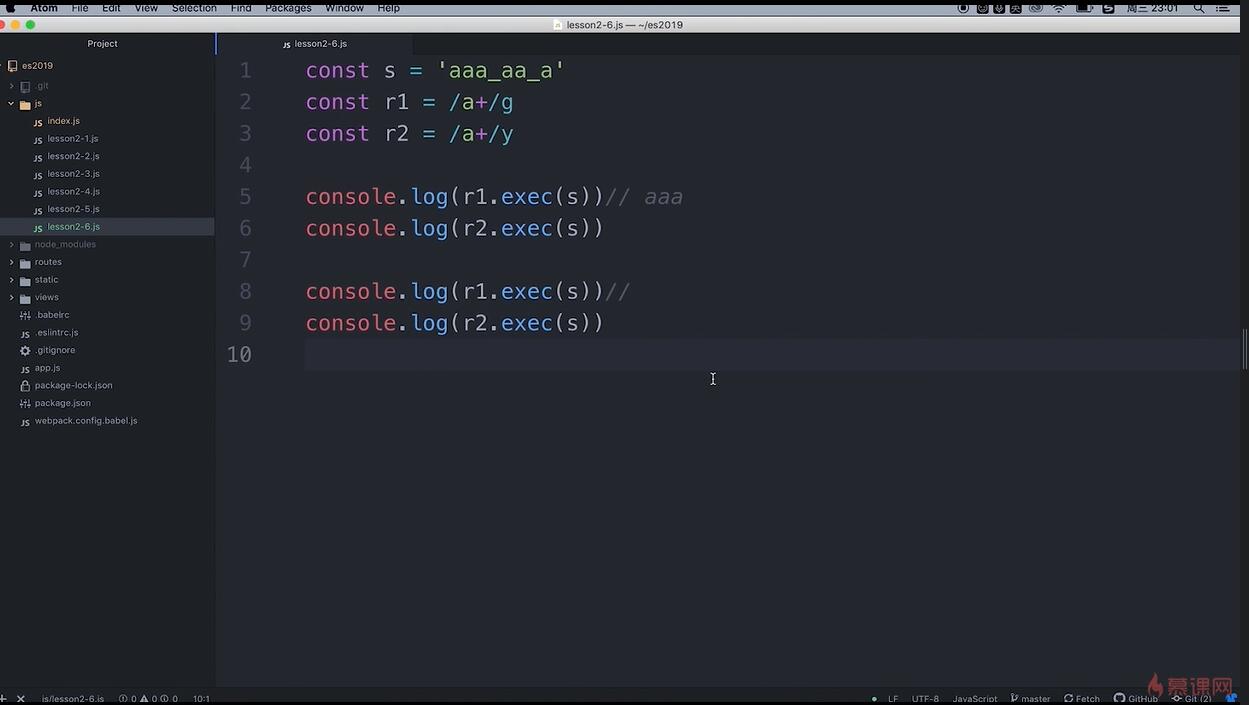Change JavaScript grammar selector
The image size is (1249, 705).
[x=975, y=699]
